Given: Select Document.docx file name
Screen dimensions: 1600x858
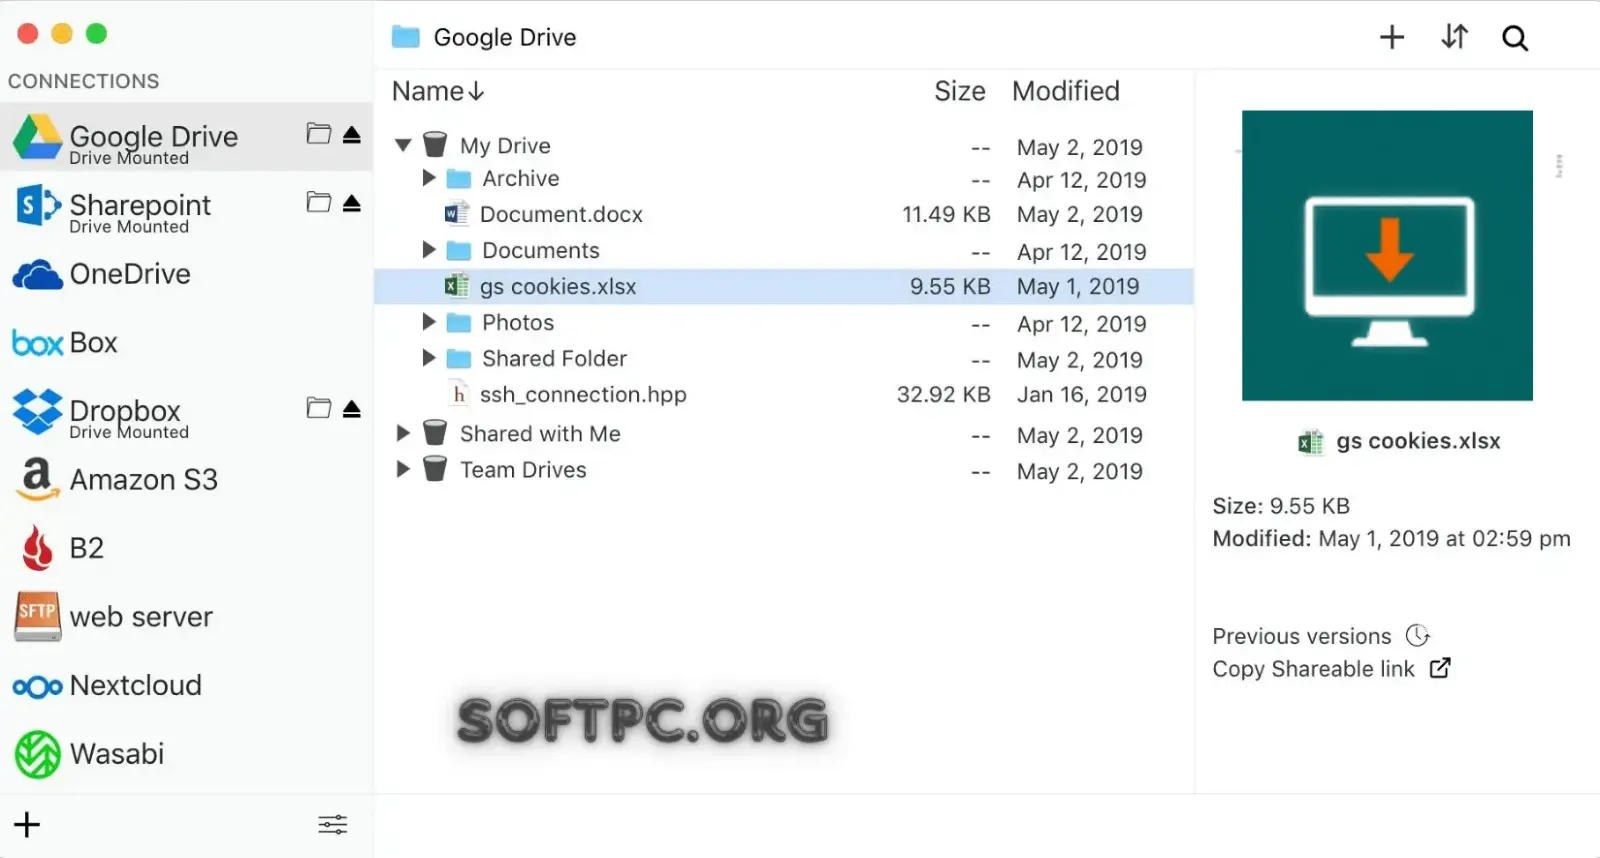Looking at the screenshot, I should (x=561, y=214).
